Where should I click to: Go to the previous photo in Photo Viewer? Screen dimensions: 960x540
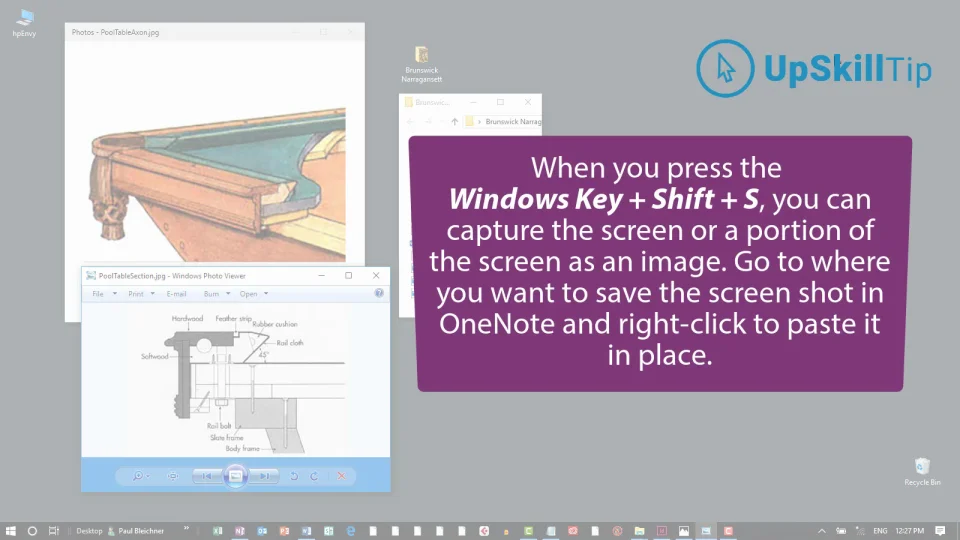click(207, 476)
